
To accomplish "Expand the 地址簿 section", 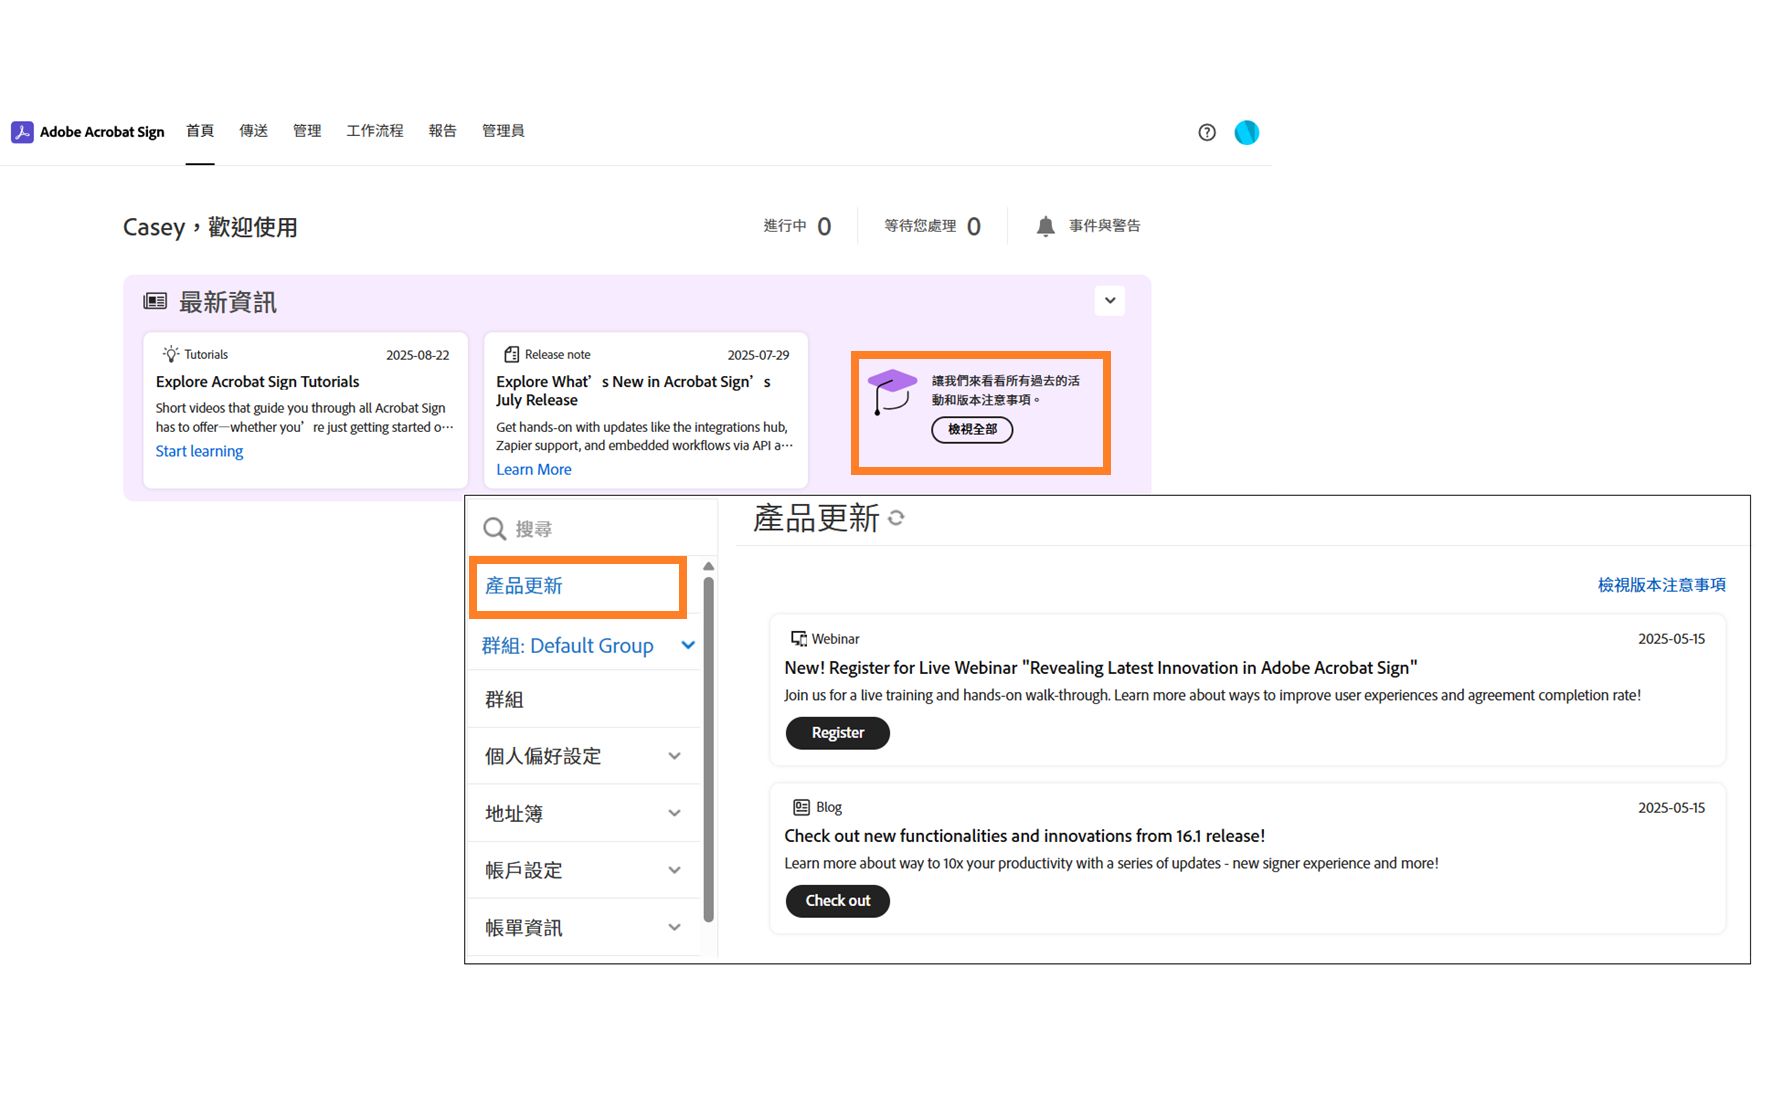I will (675, 813).
